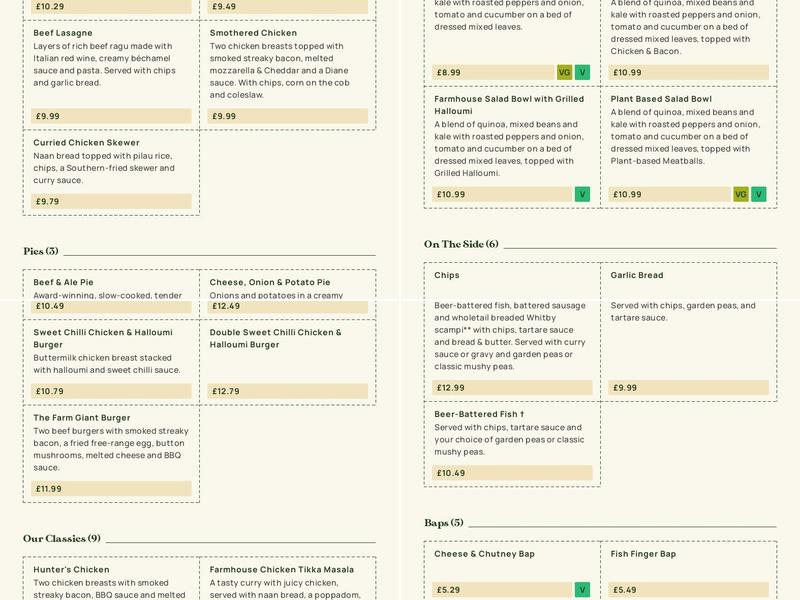Open the Beef Lasagne item title

[x=63, y=33]
